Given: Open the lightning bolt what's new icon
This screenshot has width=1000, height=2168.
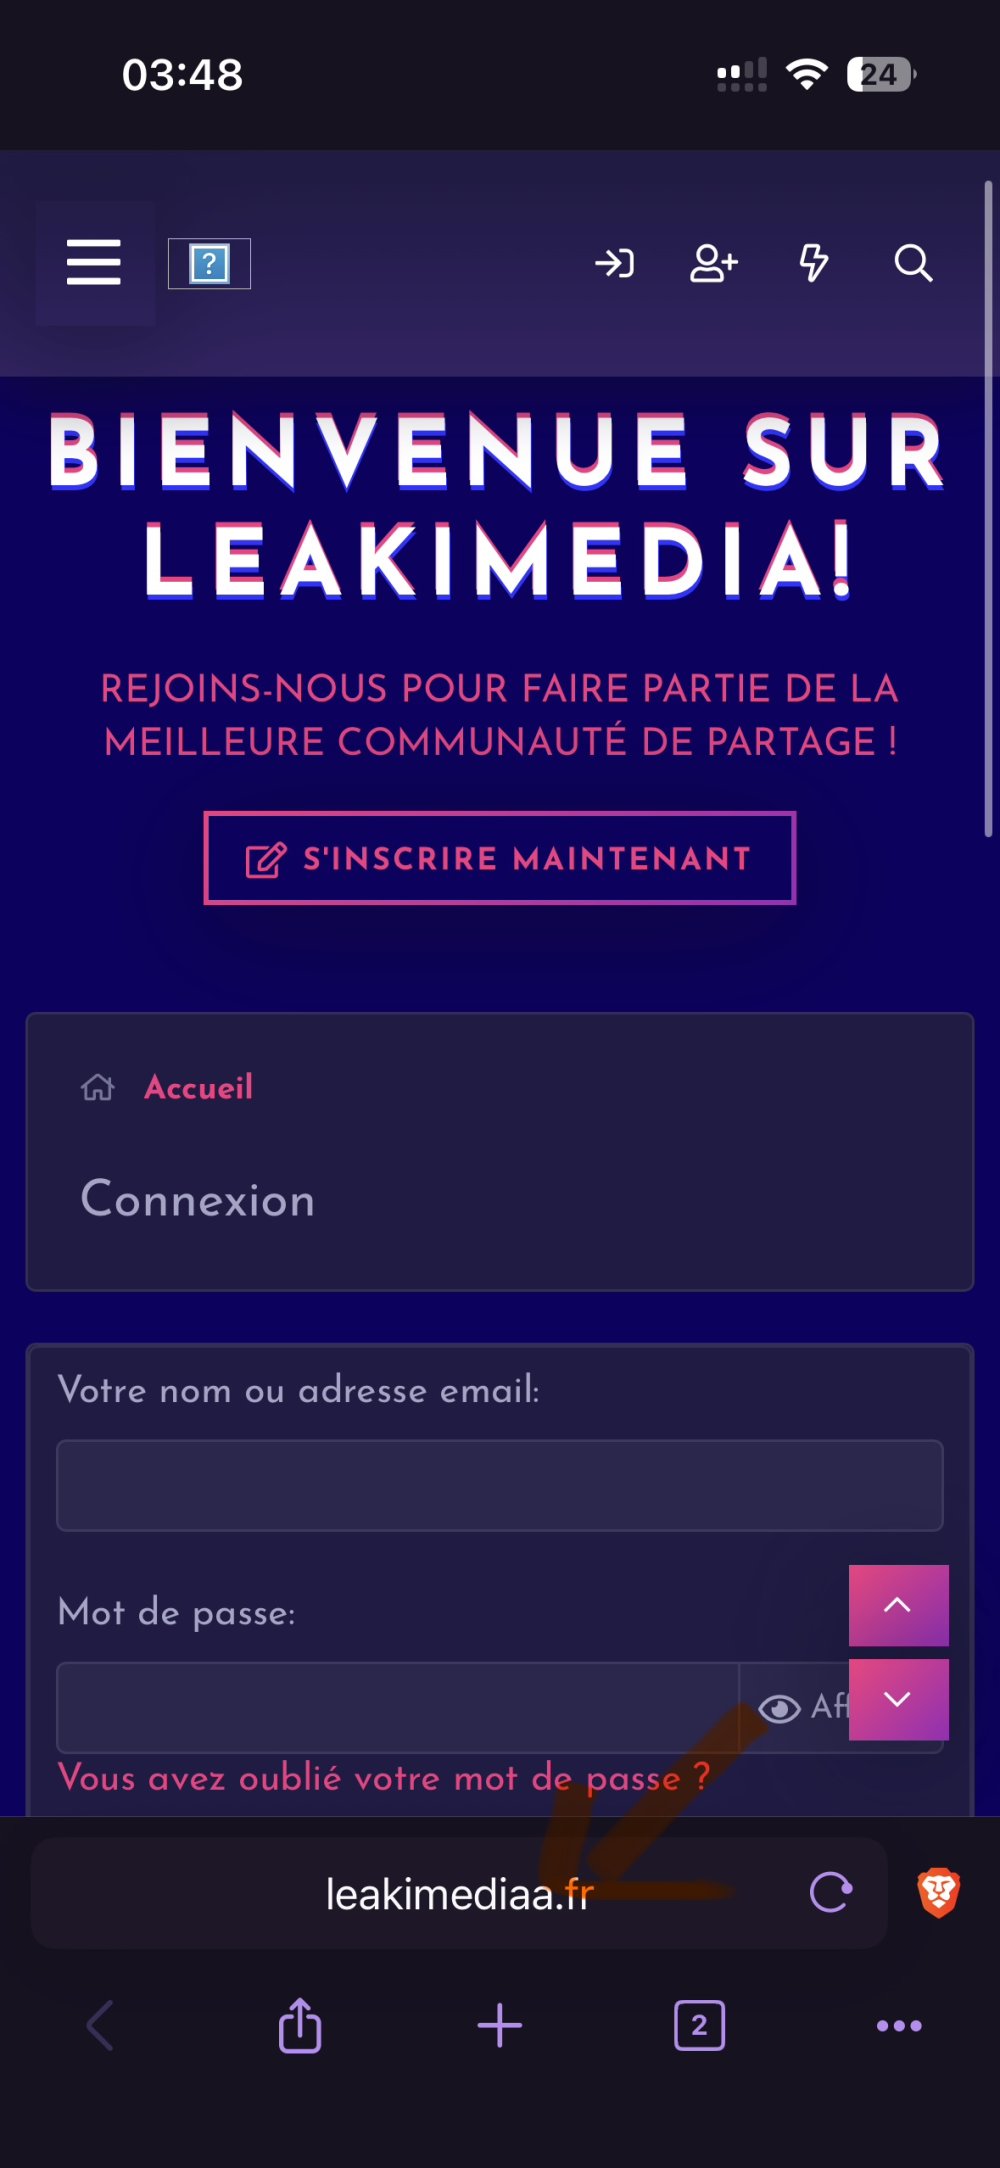Looking at the screenshot, I should 813,263.
